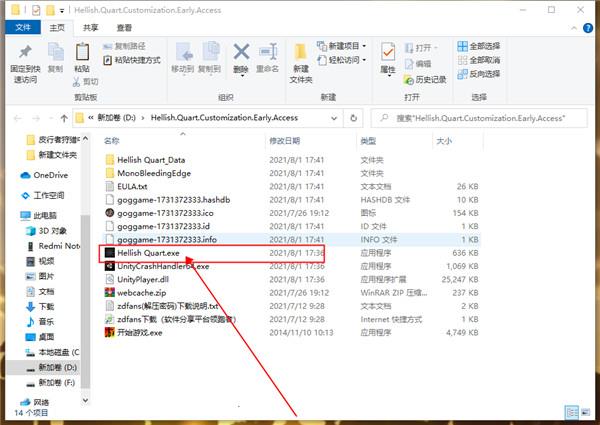Select the Home ribbon tab
The height and width of the screenshot is (425, 600).
[x=57, y=28]
